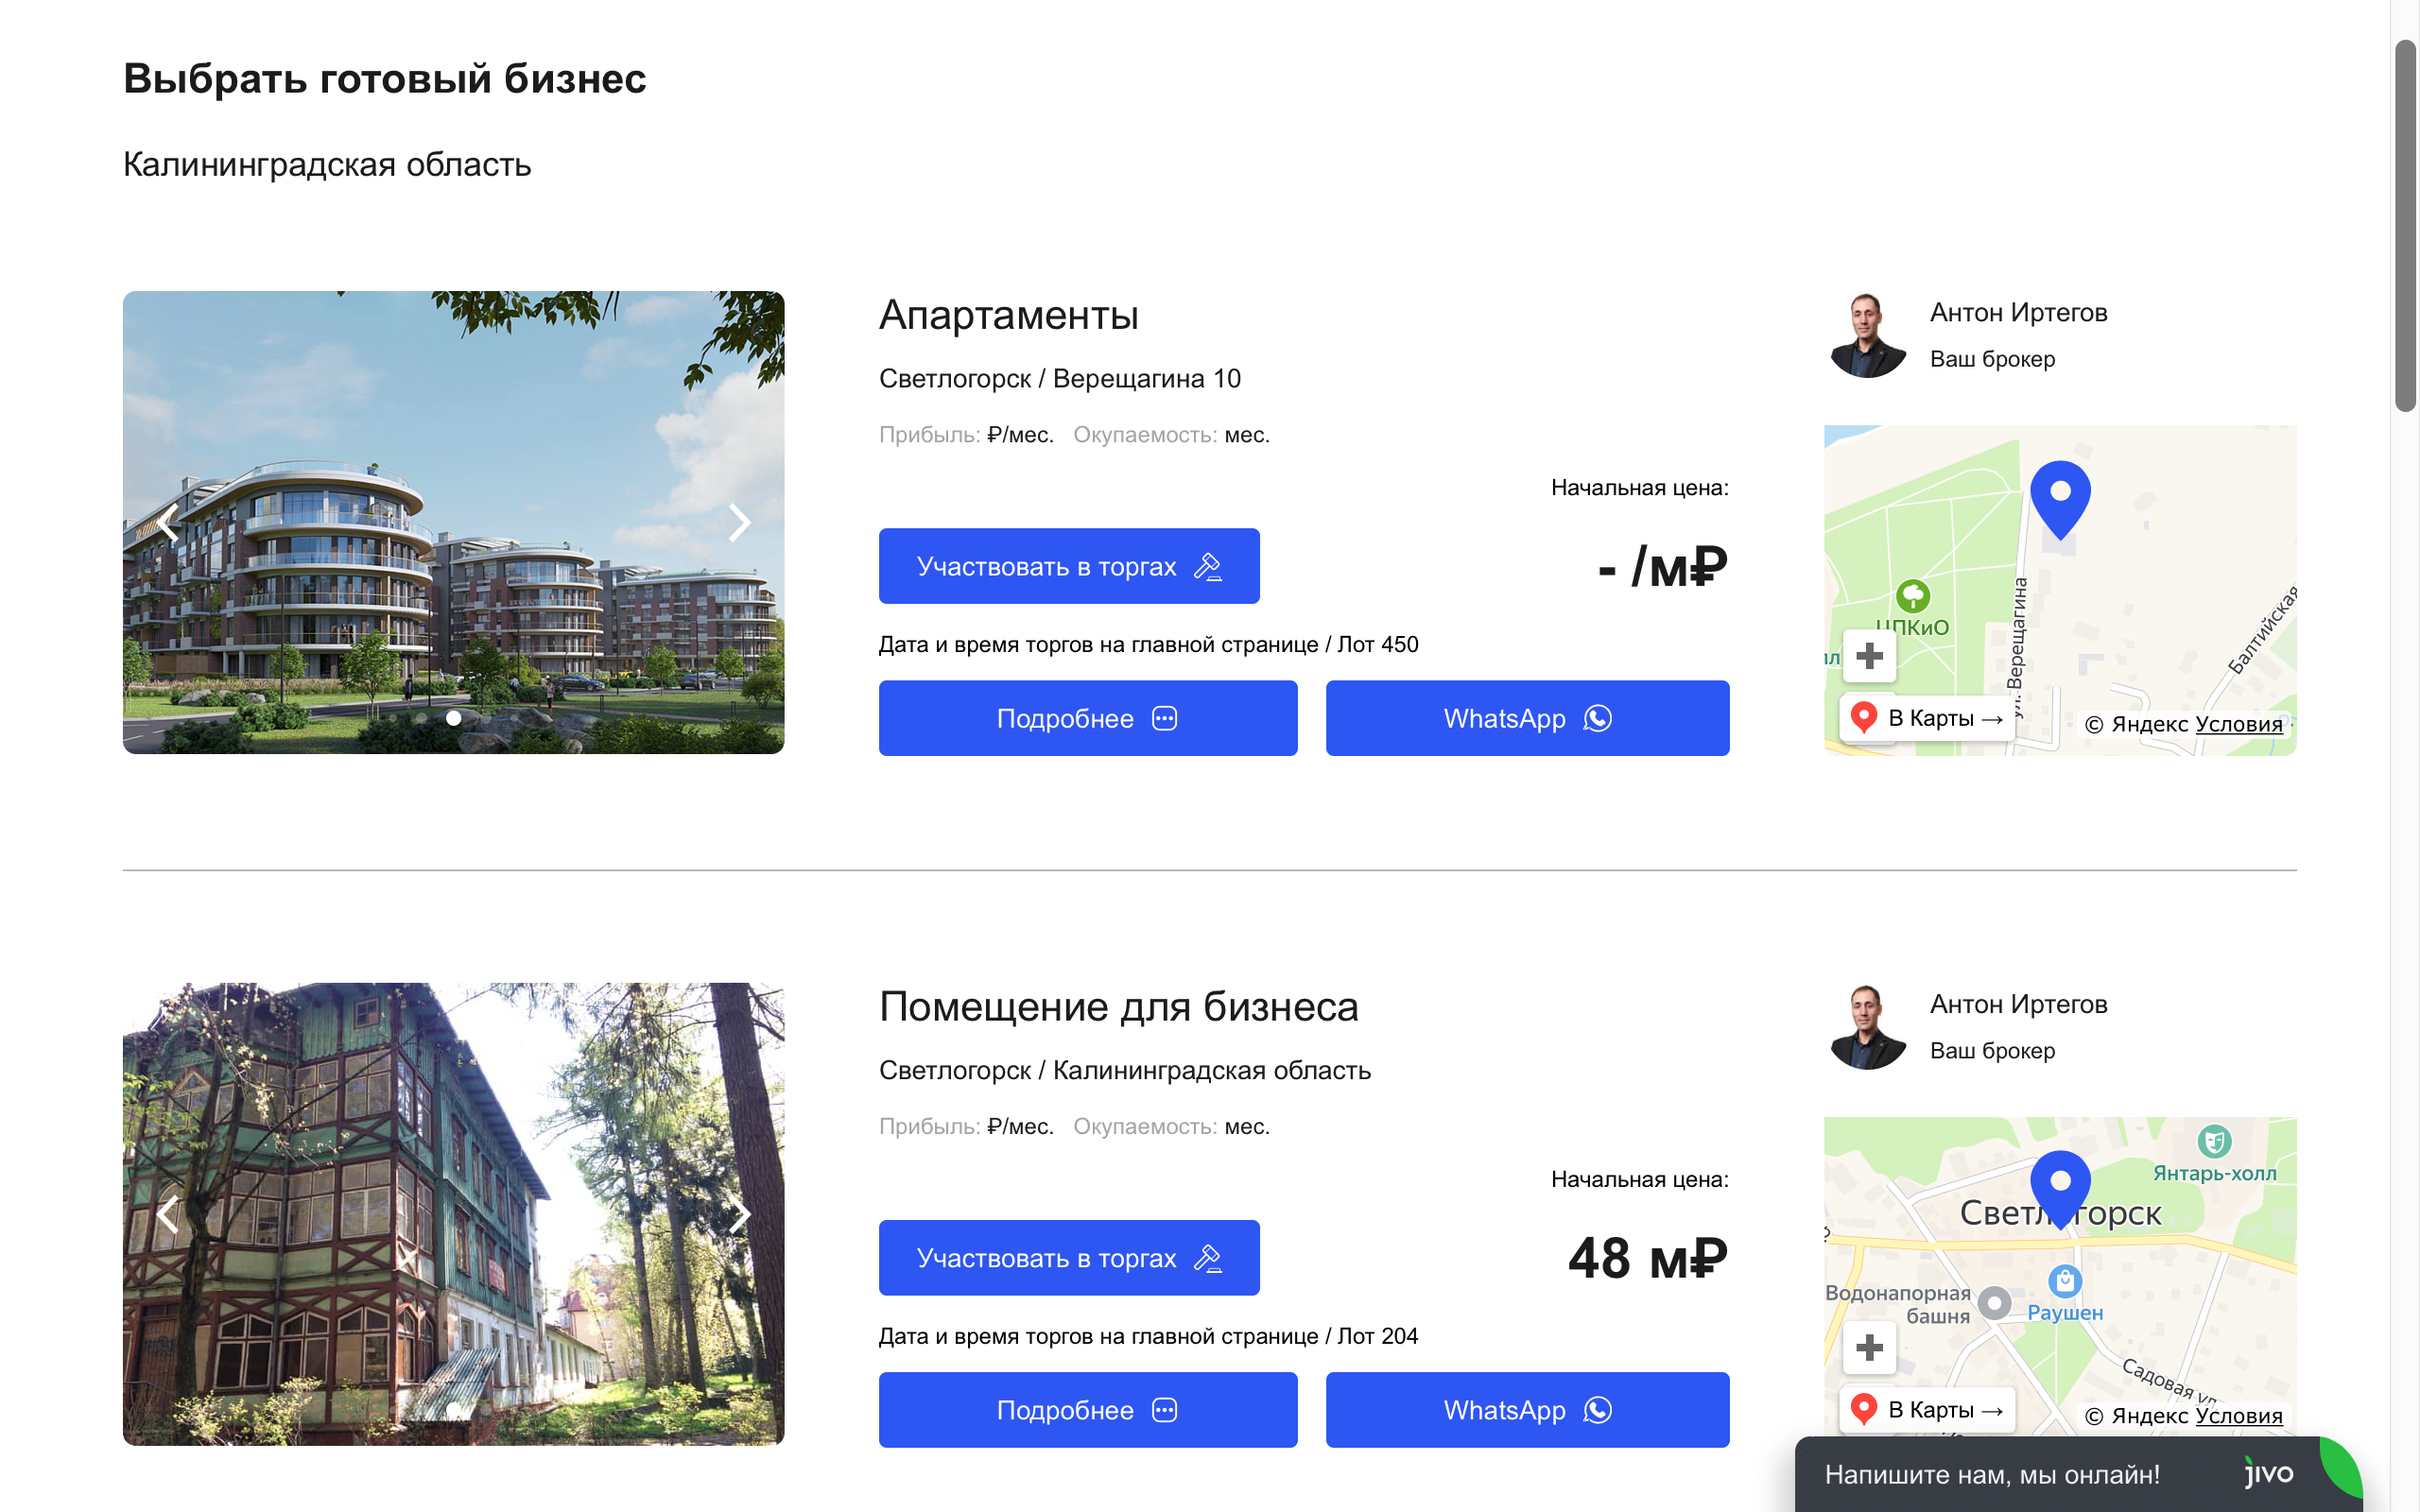
Task: Click Участвовать в торгах for Лот 450
Action: tap(1069, 566)
